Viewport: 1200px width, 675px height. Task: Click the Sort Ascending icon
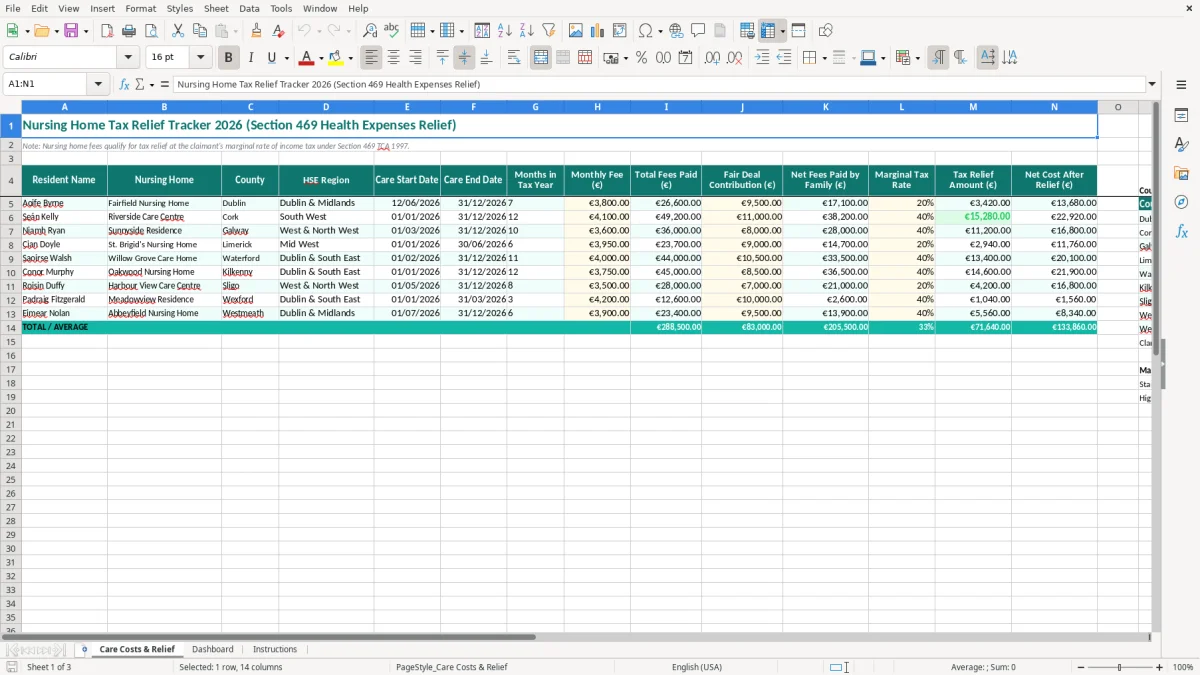505,31
